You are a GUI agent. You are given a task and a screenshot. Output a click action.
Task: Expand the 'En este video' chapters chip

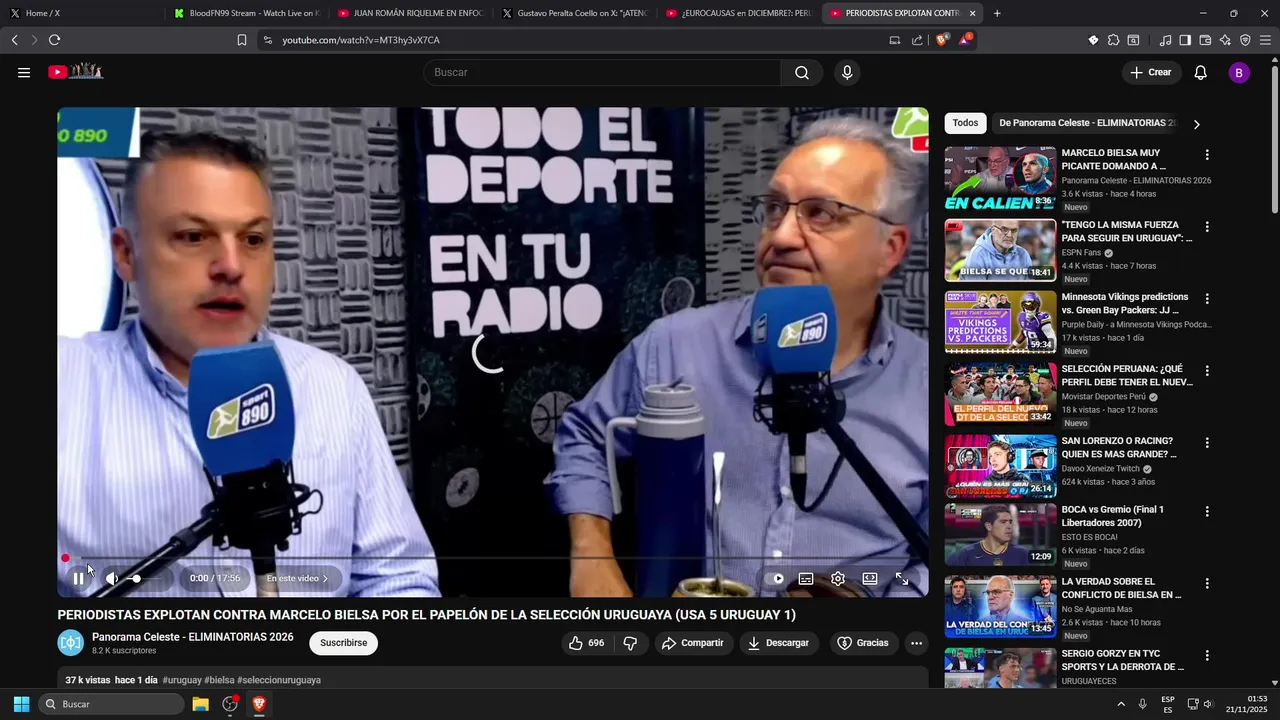tap(297, 578)
